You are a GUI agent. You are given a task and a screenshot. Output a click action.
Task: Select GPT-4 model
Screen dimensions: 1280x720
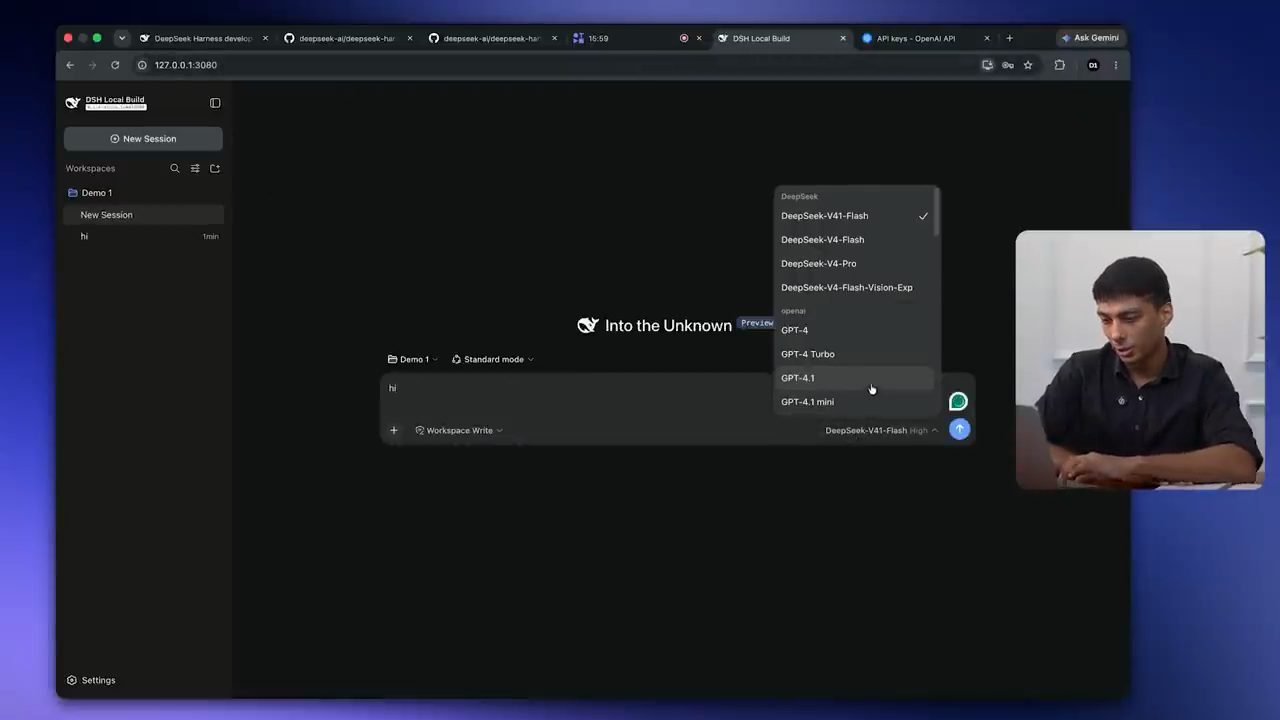[x=855, y=330]
